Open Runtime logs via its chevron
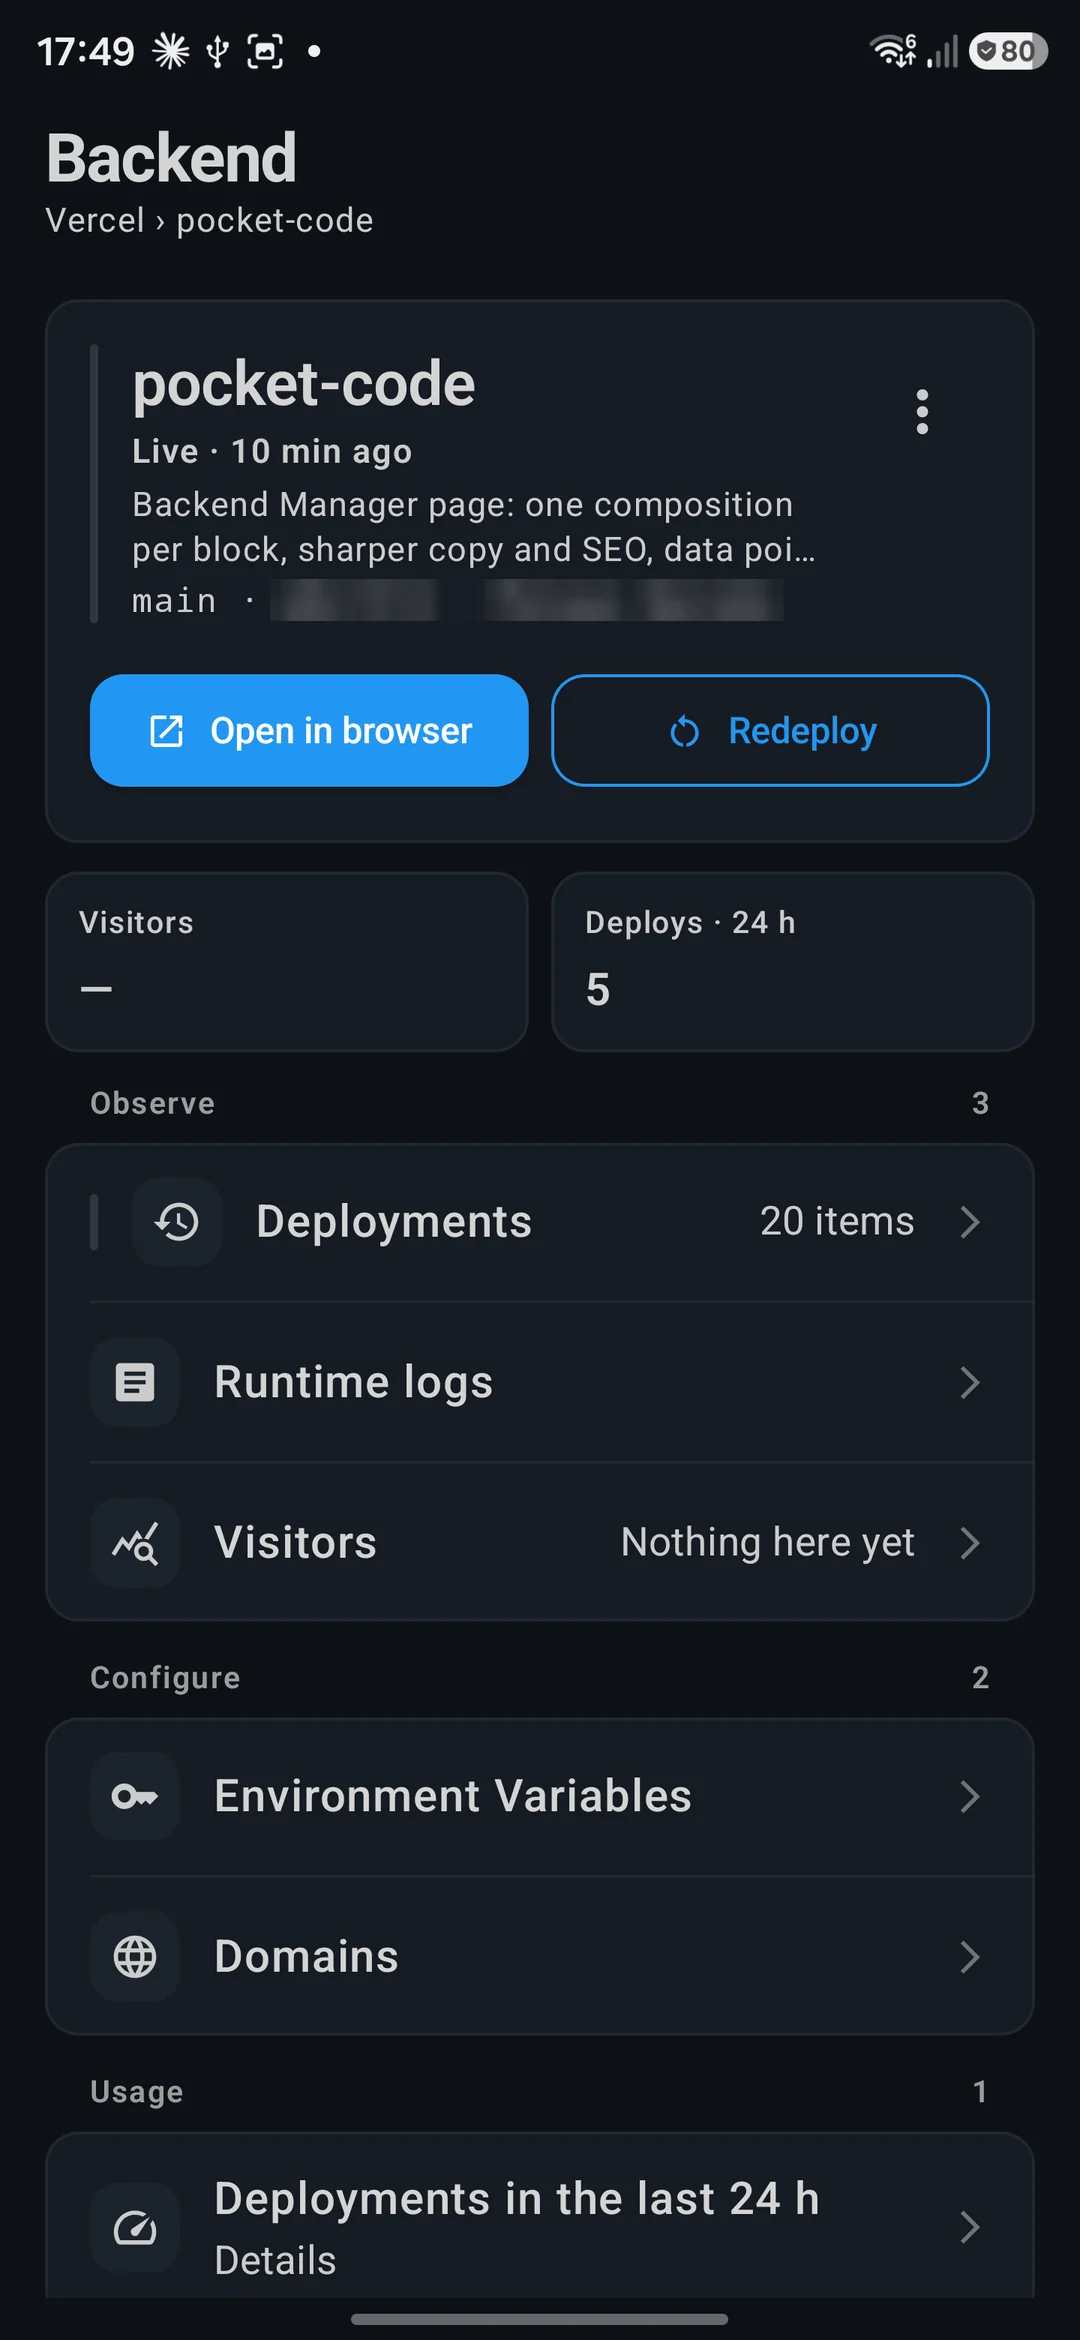The height and width of the screenshot is (2340, 1080). (x=969, y=1382)
